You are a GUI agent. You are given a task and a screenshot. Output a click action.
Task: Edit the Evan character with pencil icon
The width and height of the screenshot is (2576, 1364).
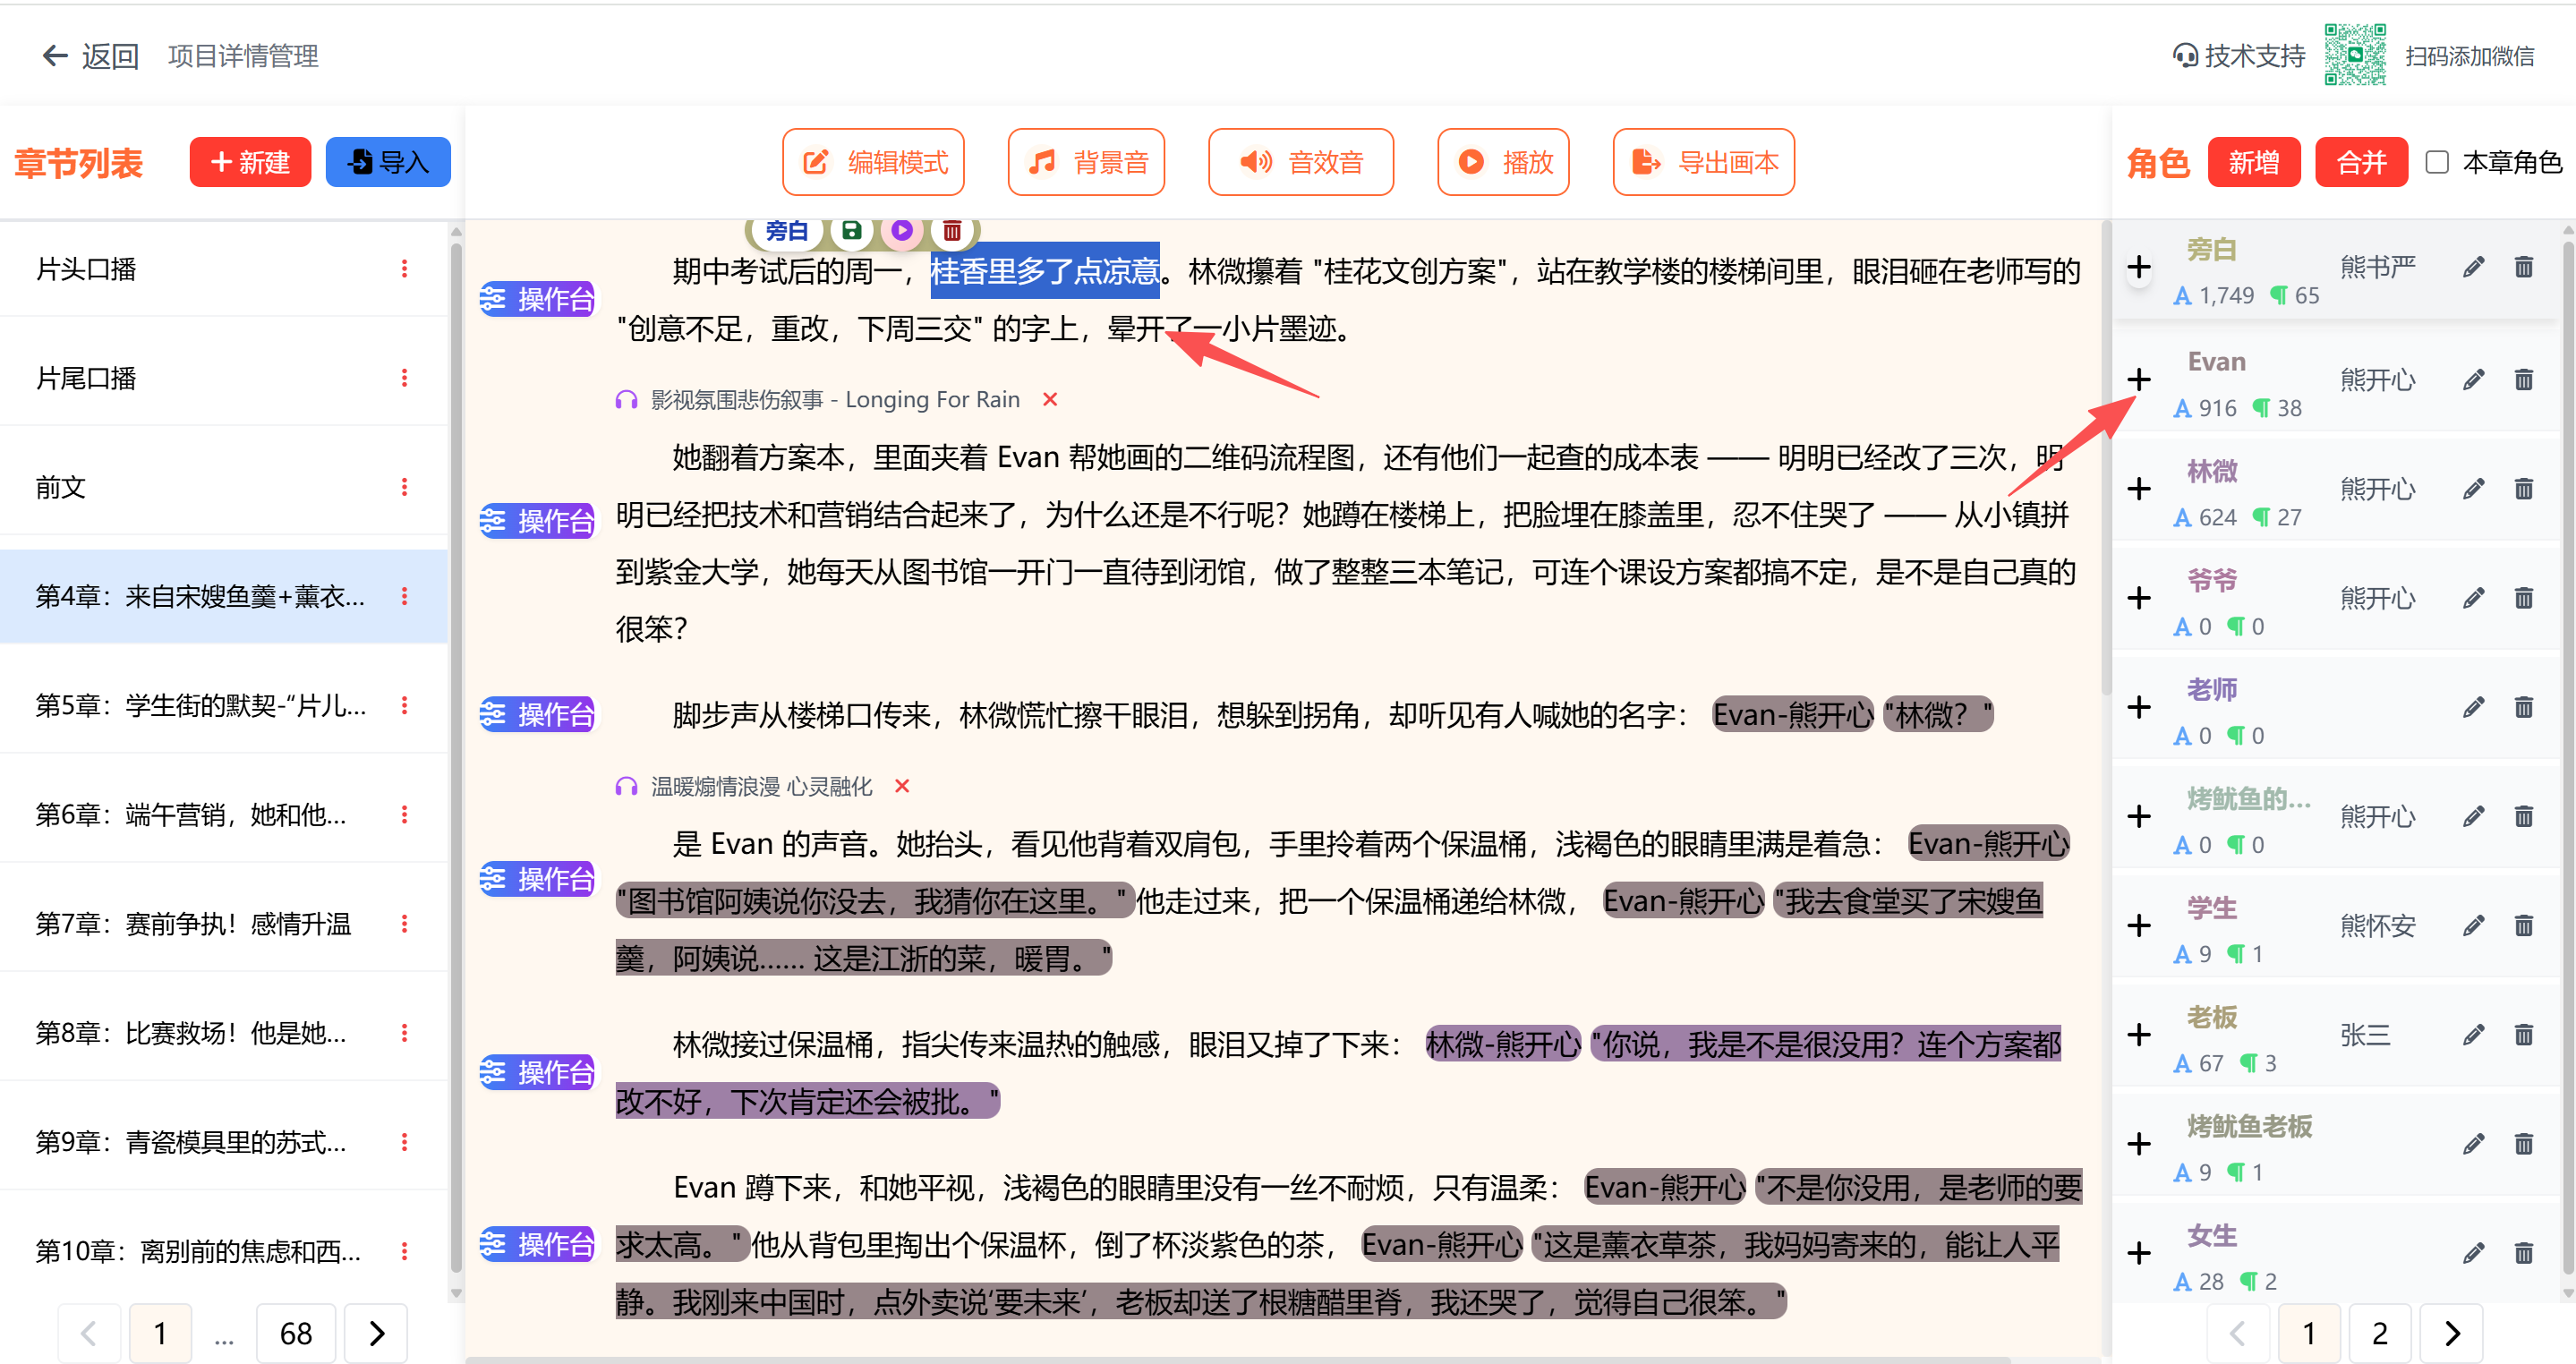click(x=2473, y=380)
